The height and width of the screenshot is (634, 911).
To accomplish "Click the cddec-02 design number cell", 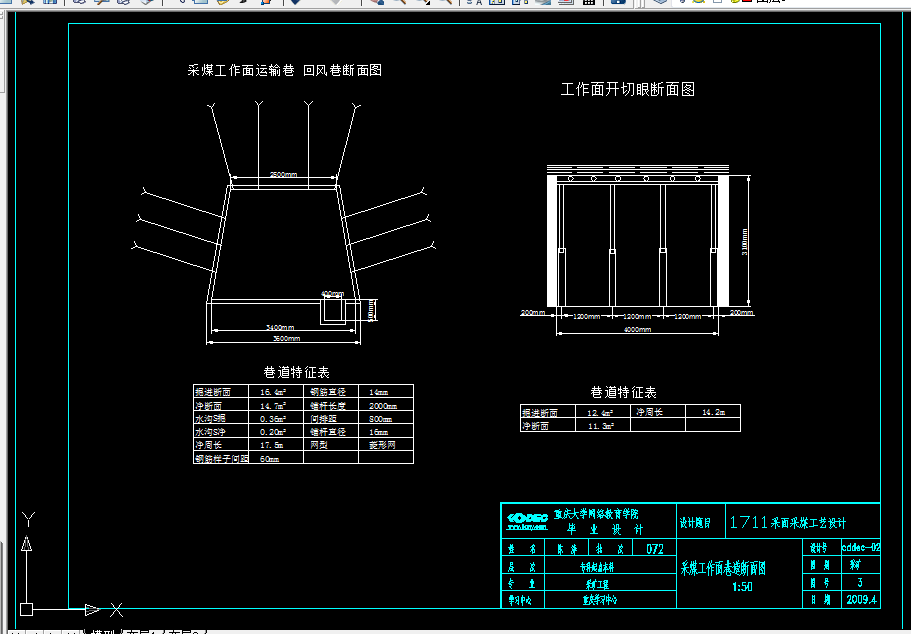I will tap(861, 547).
